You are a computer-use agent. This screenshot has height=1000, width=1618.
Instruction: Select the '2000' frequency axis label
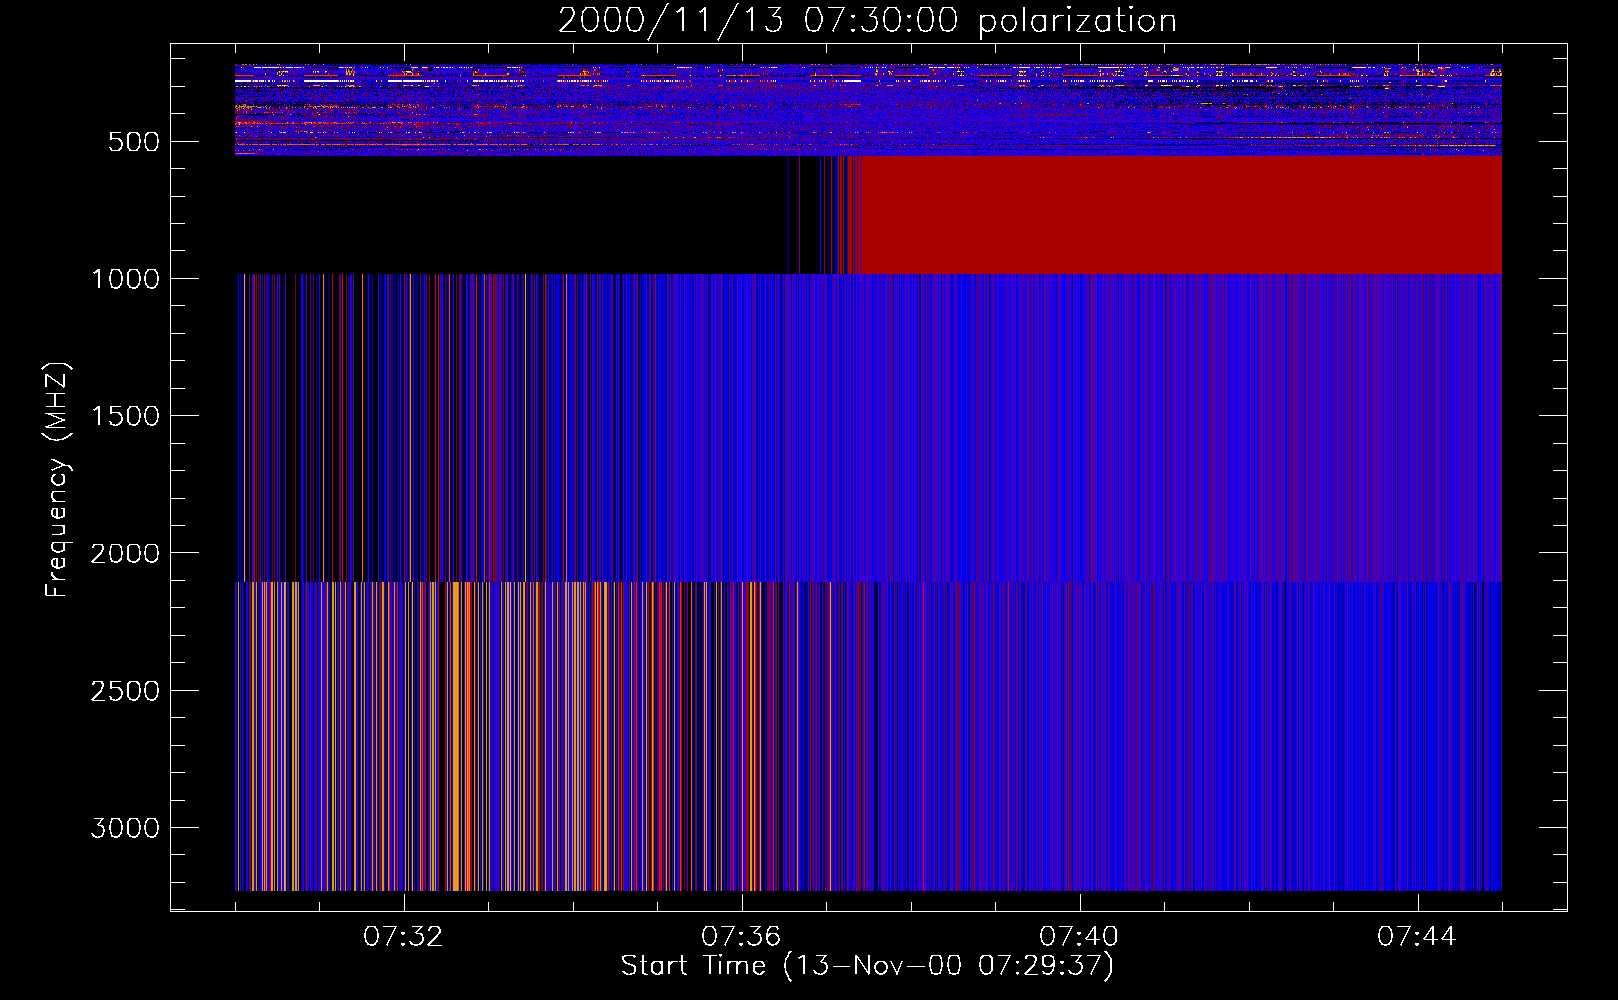point(125,553)
